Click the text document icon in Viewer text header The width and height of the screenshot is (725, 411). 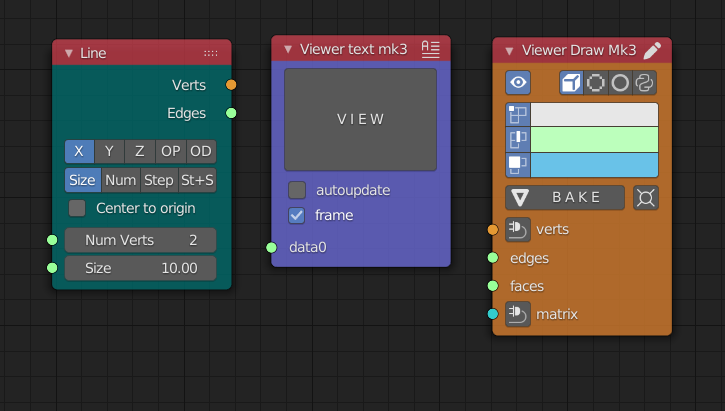click(431, 48)
